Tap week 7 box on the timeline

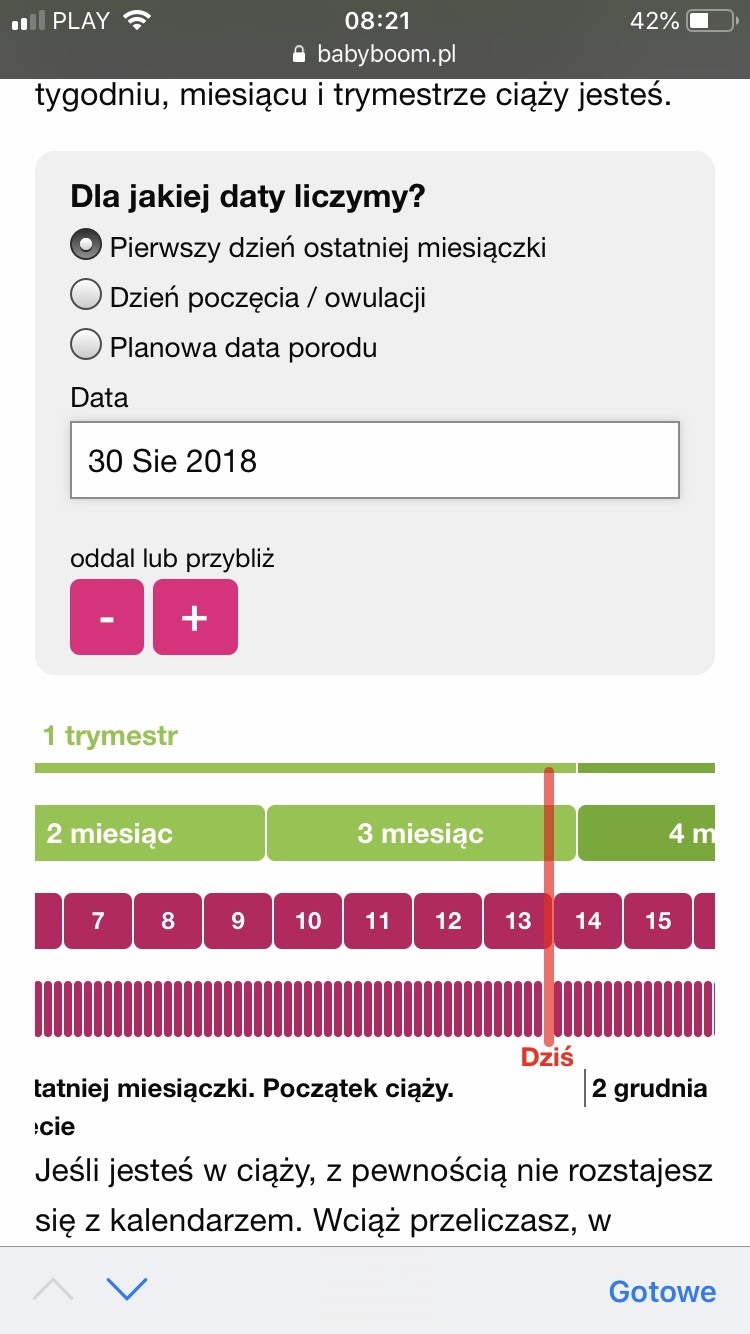[x=98, y=921]
